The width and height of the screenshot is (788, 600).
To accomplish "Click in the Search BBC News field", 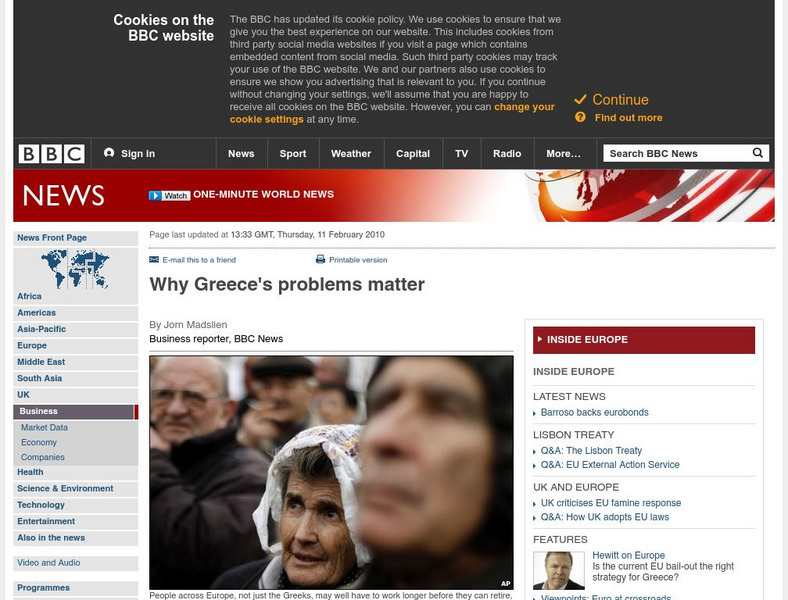I will click(x=677, y=153).
